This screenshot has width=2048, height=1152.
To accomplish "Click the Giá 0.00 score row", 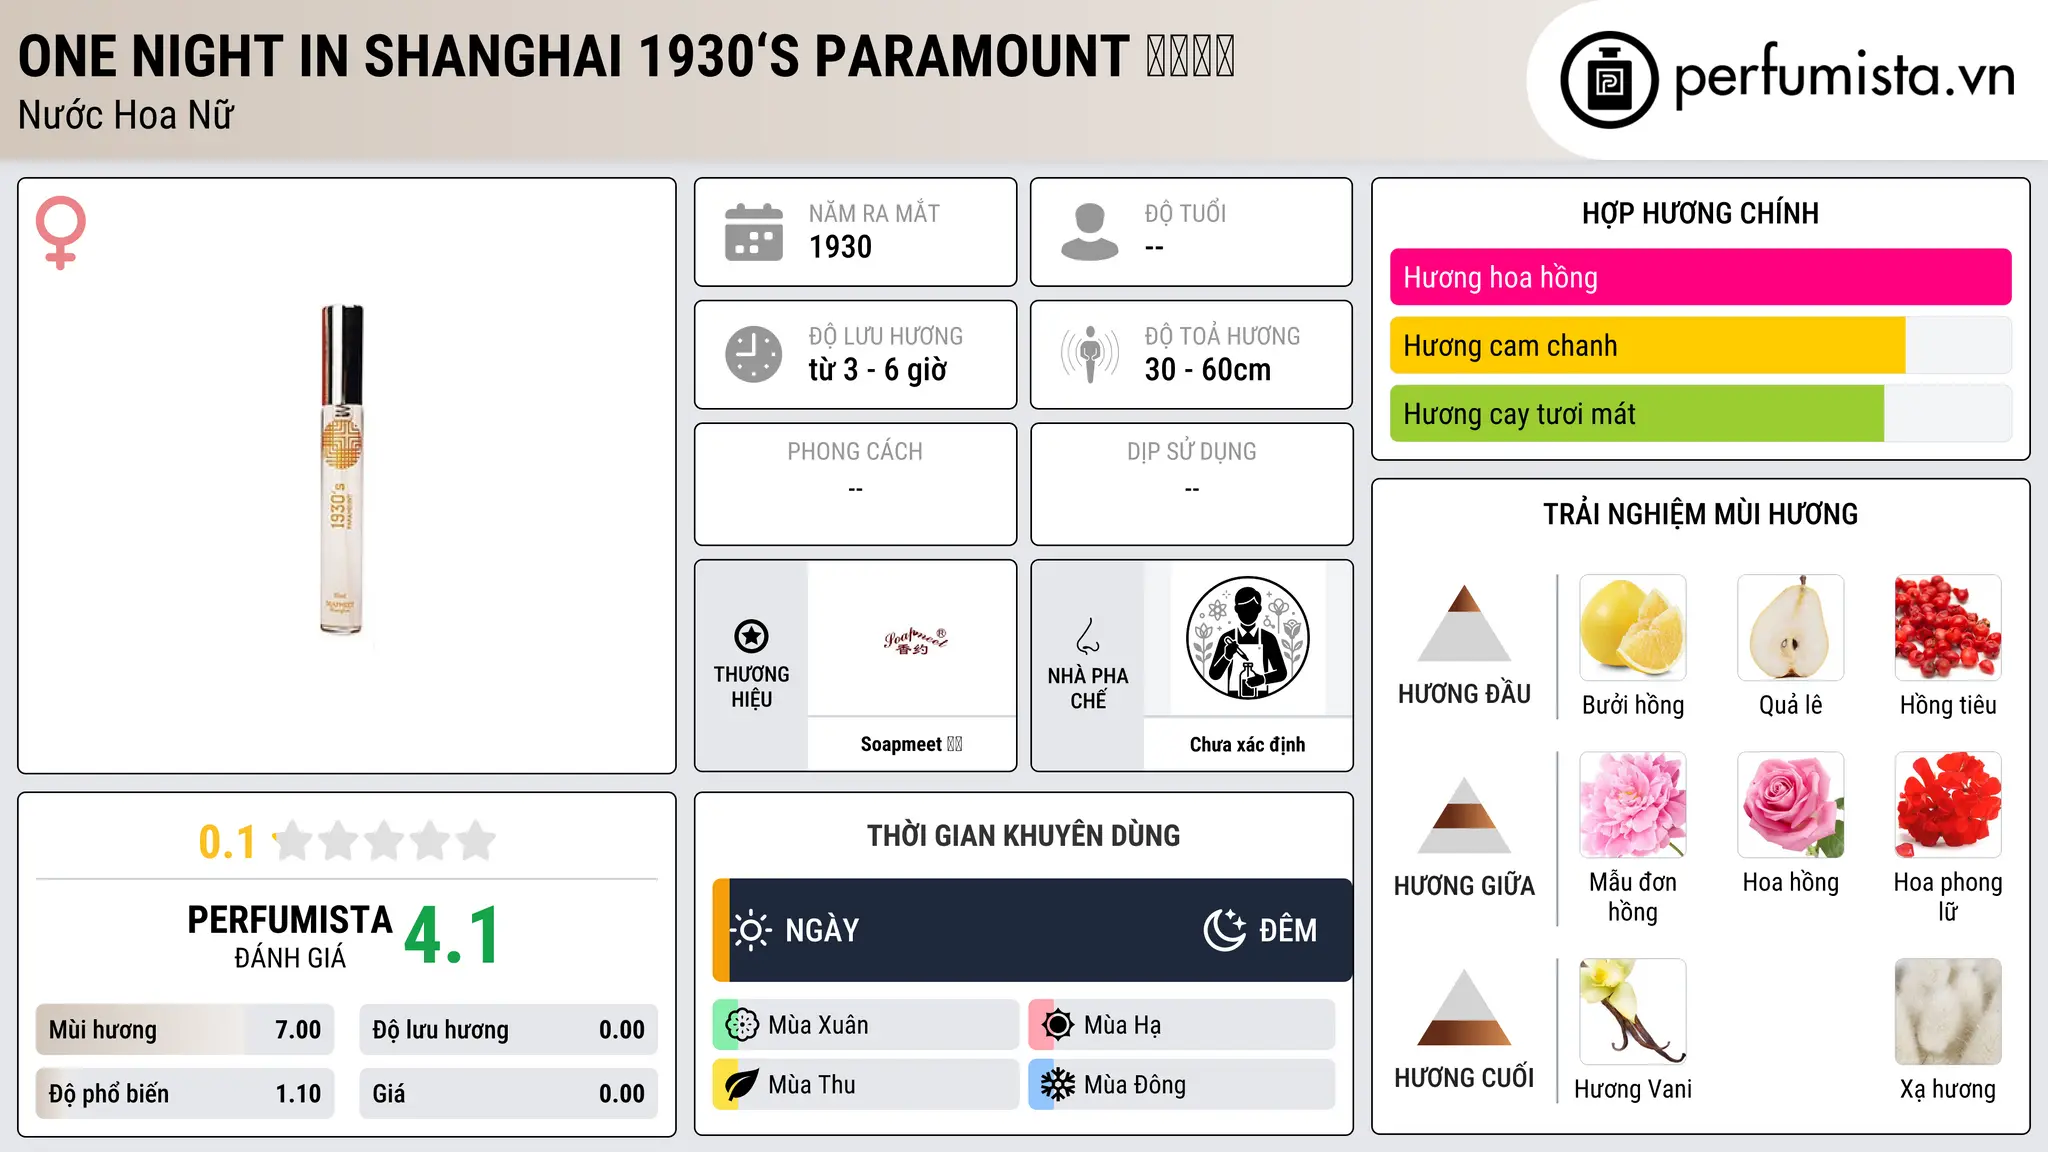I will click(508, 1093).
